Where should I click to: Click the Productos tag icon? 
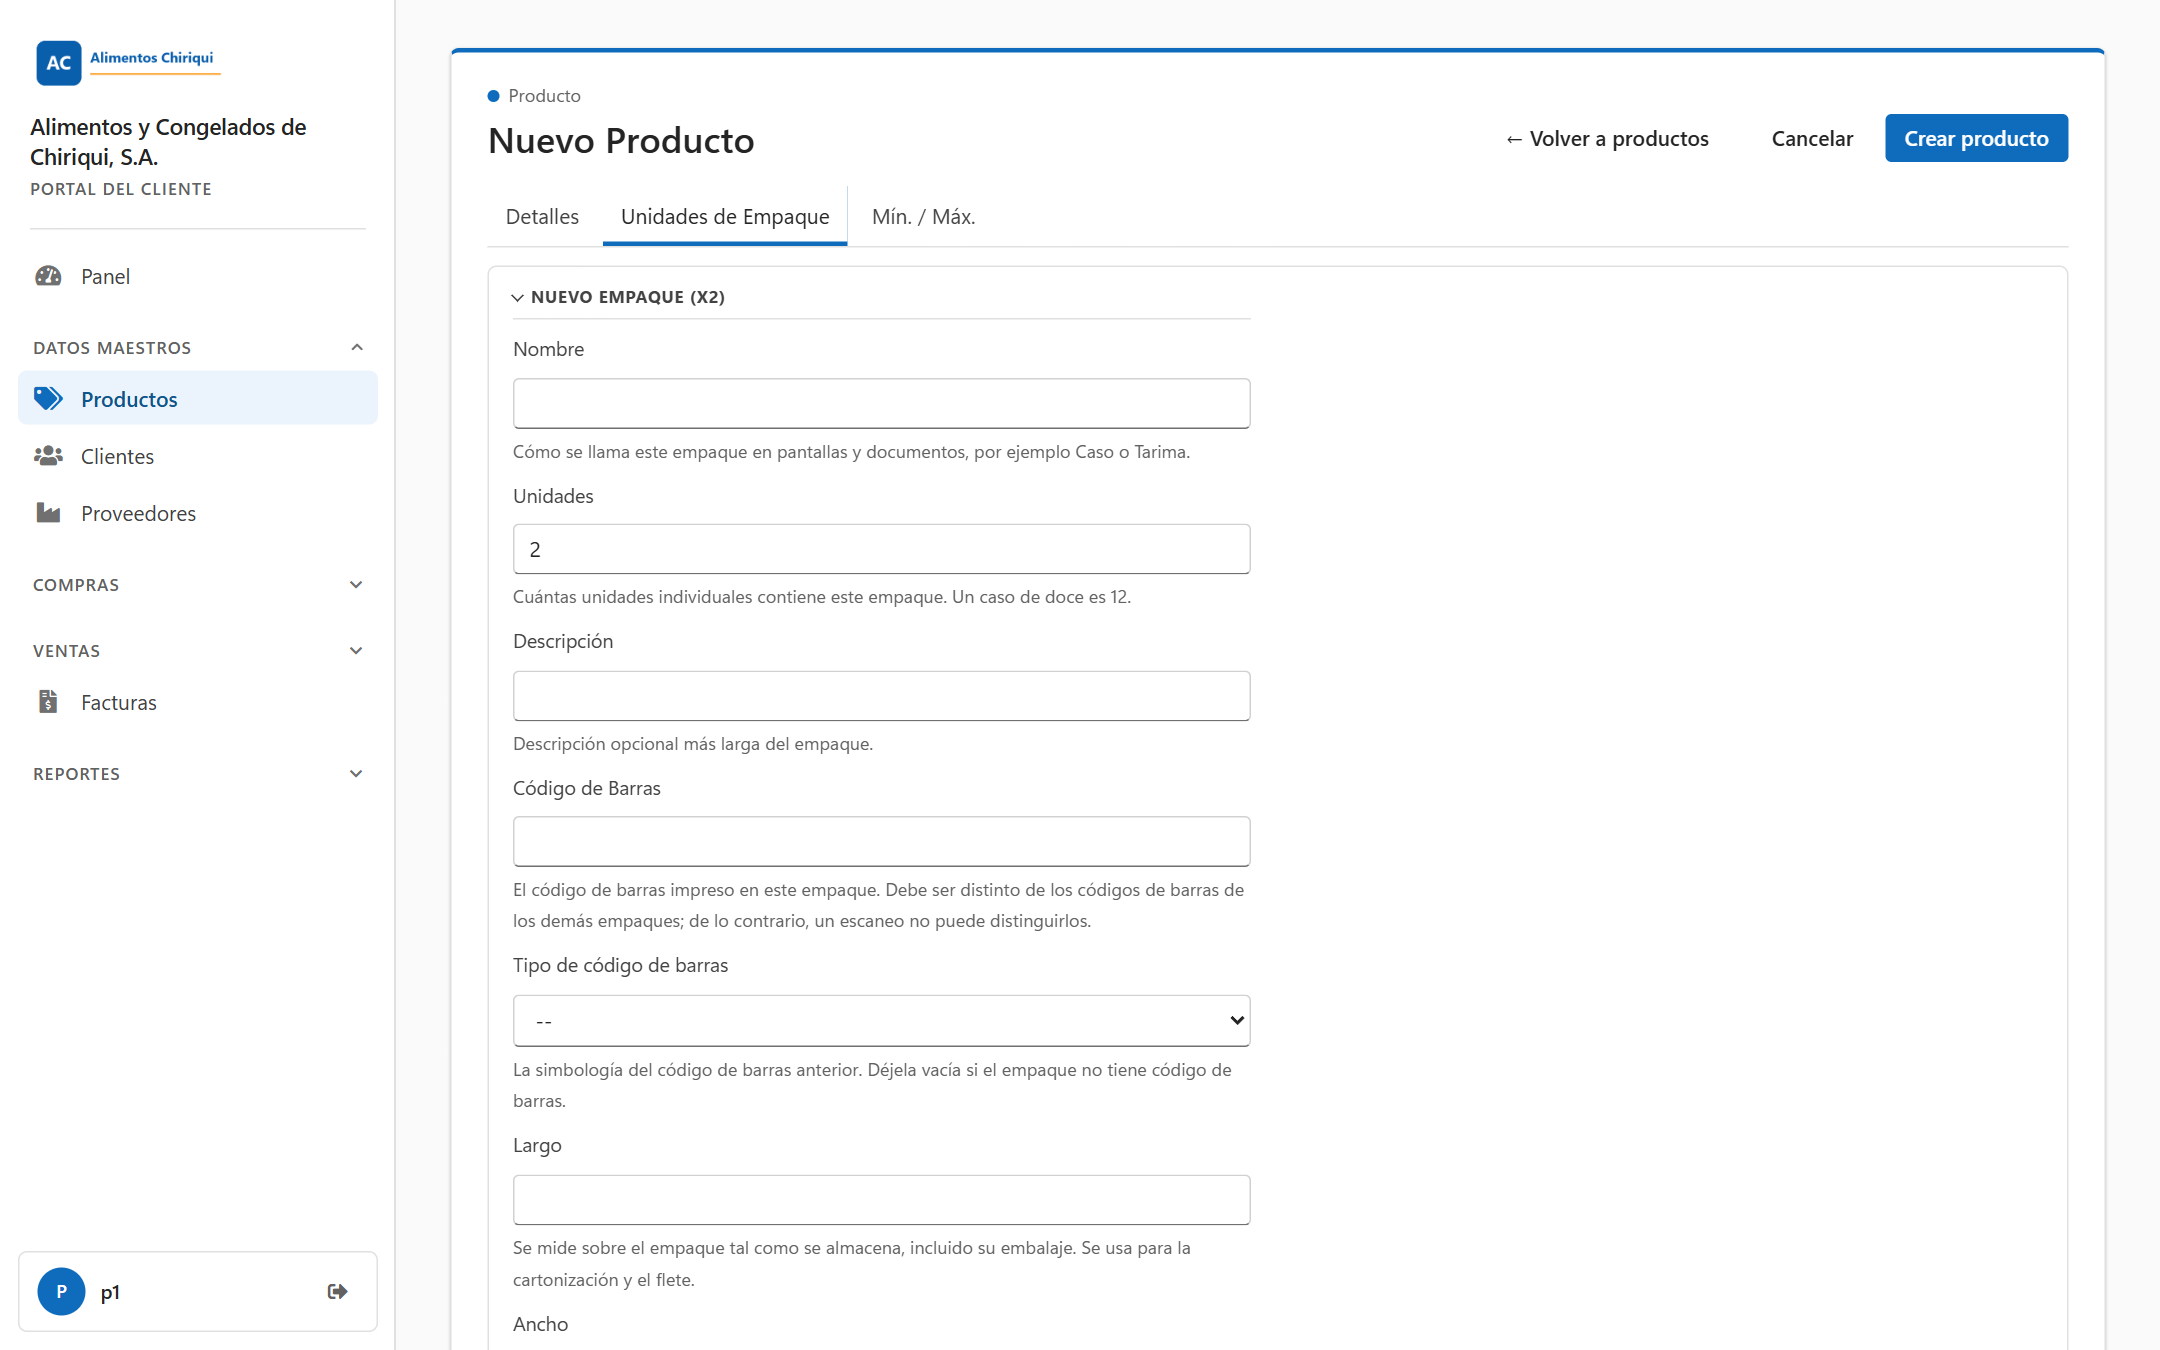pyautogui.click(x=48, y=399)
